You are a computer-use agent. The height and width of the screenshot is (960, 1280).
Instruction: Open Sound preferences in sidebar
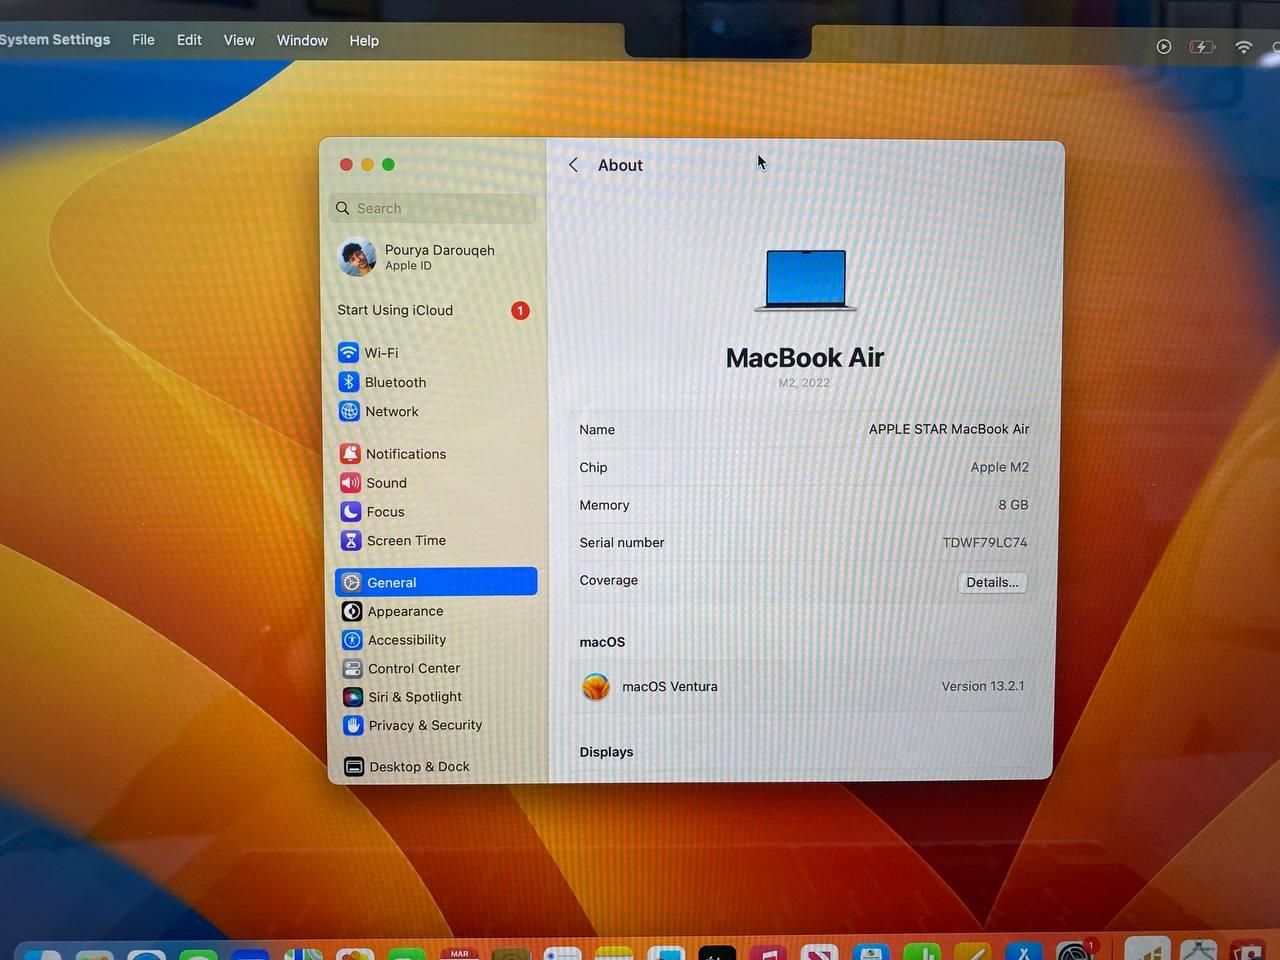click(386, 483)
